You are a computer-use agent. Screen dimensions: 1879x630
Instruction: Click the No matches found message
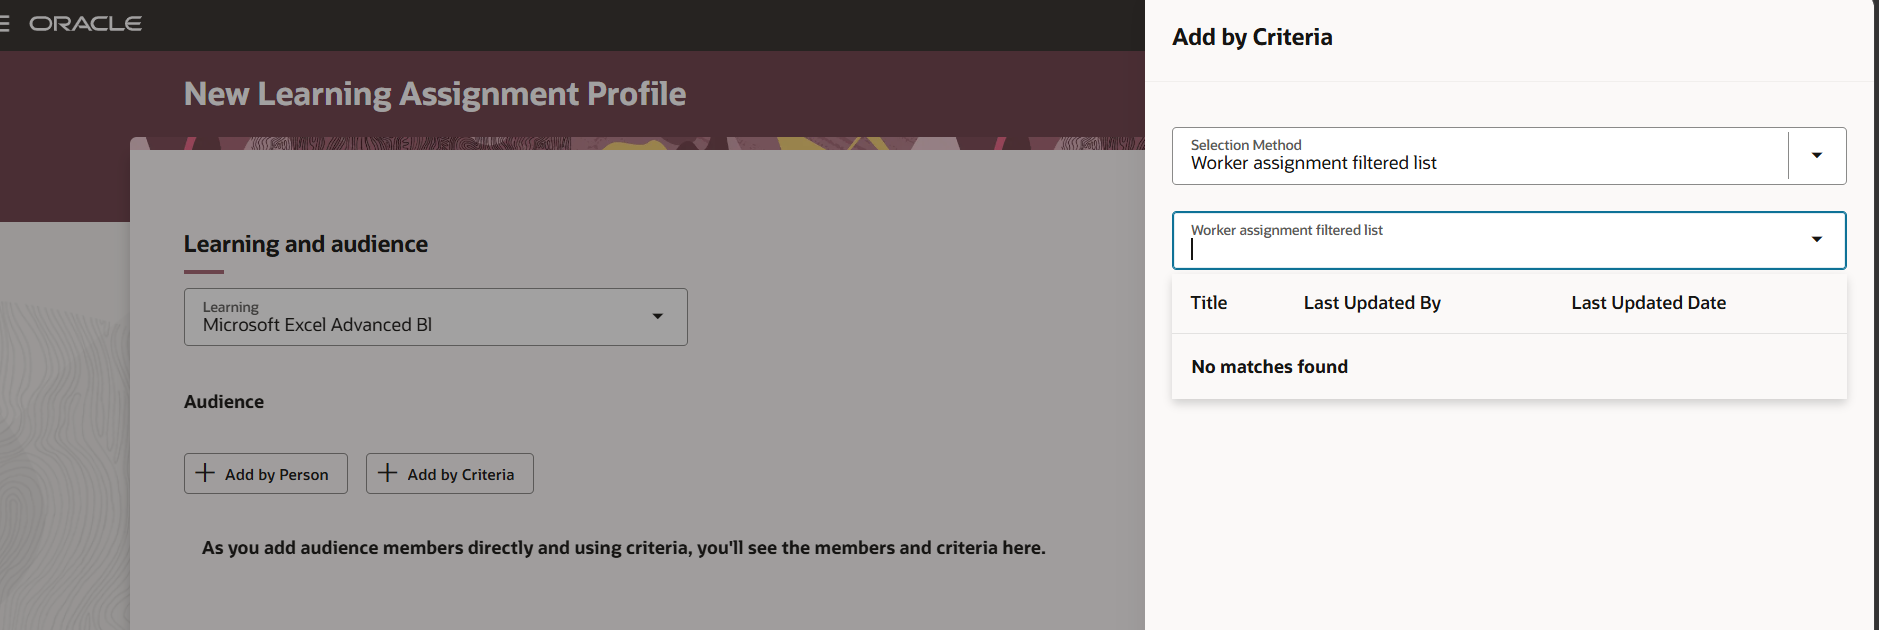(x=1269, y=367)
